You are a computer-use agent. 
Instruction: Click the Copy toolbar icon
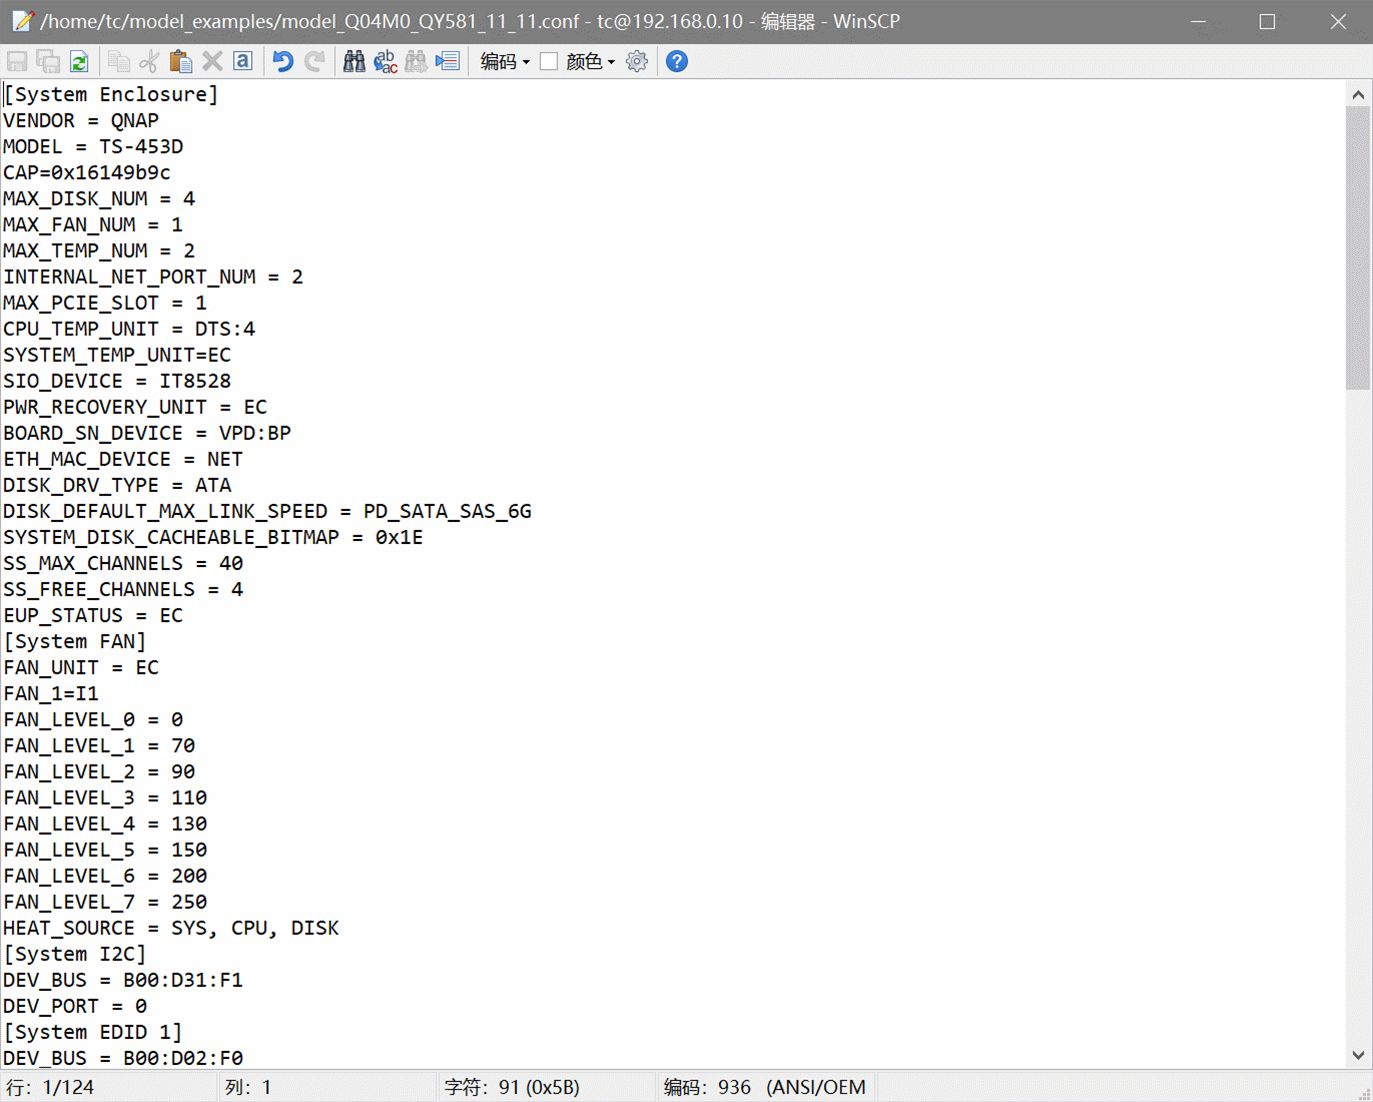click(x=119, y=61)
